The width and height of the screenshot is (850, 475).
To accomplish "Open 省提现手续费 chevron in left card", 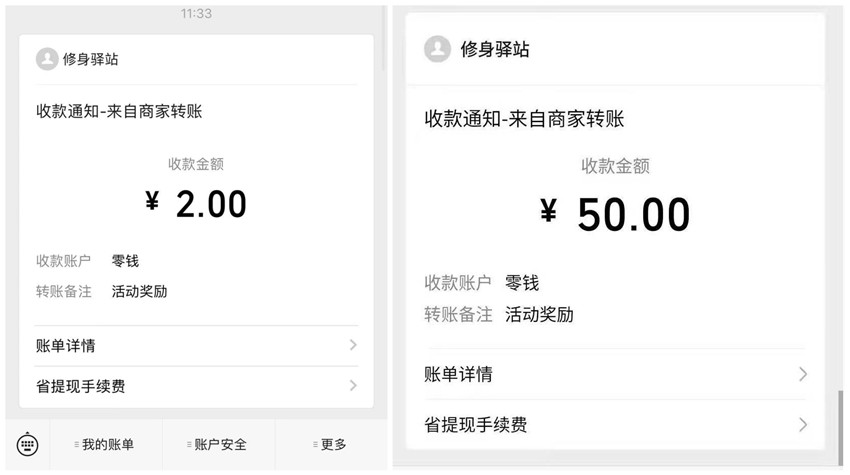I will pos(353,386).
